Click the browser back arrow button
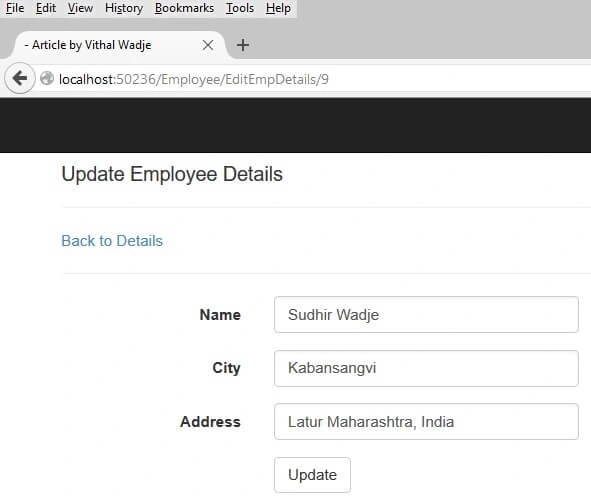The height and width of the screenshot is (501, 591). pyautogui.click(x=20, y=78)
